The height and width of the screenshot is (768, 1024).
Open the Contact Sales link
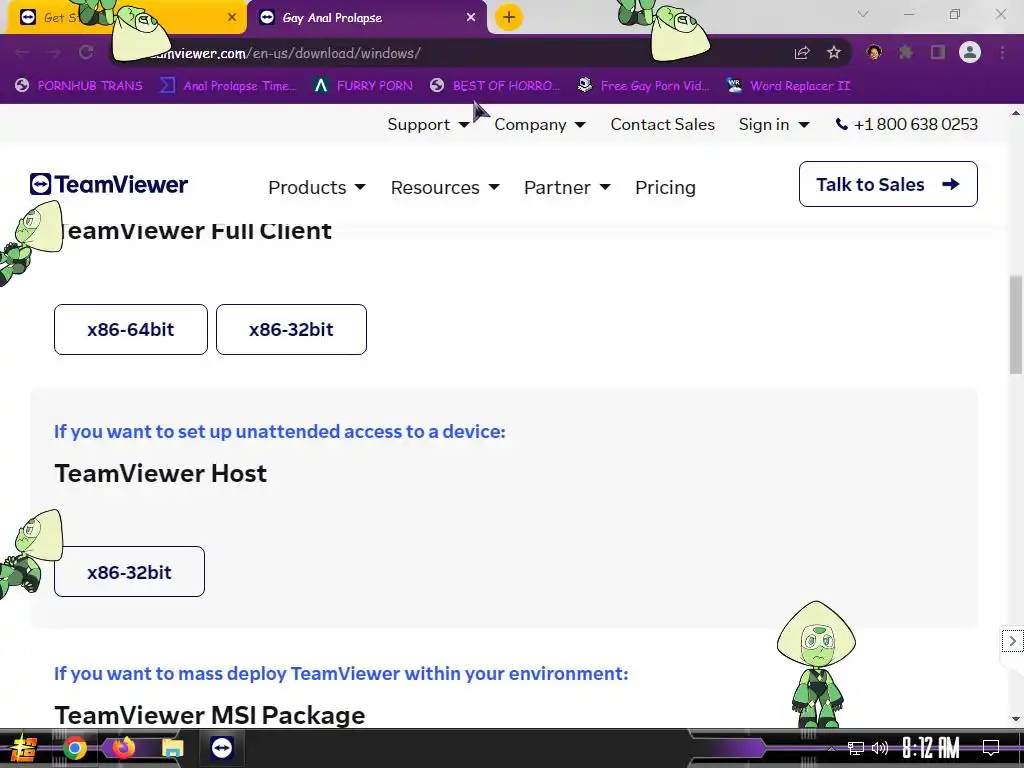tap(662, 124)
